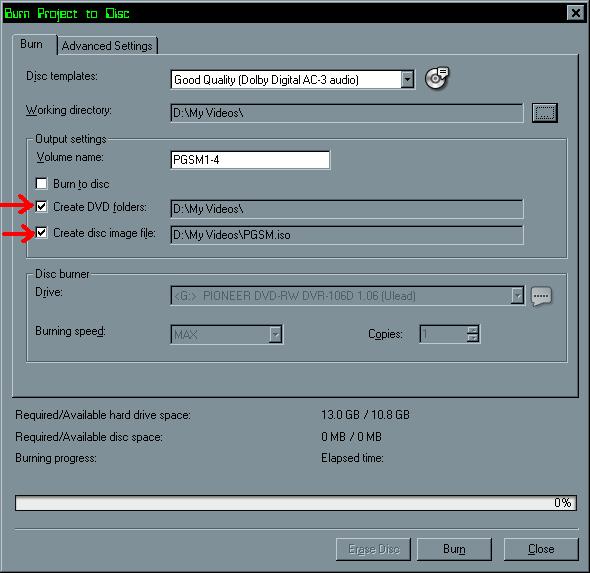Click the Close button at bottom
Screen dimensions: 590x573
[541, 549]
